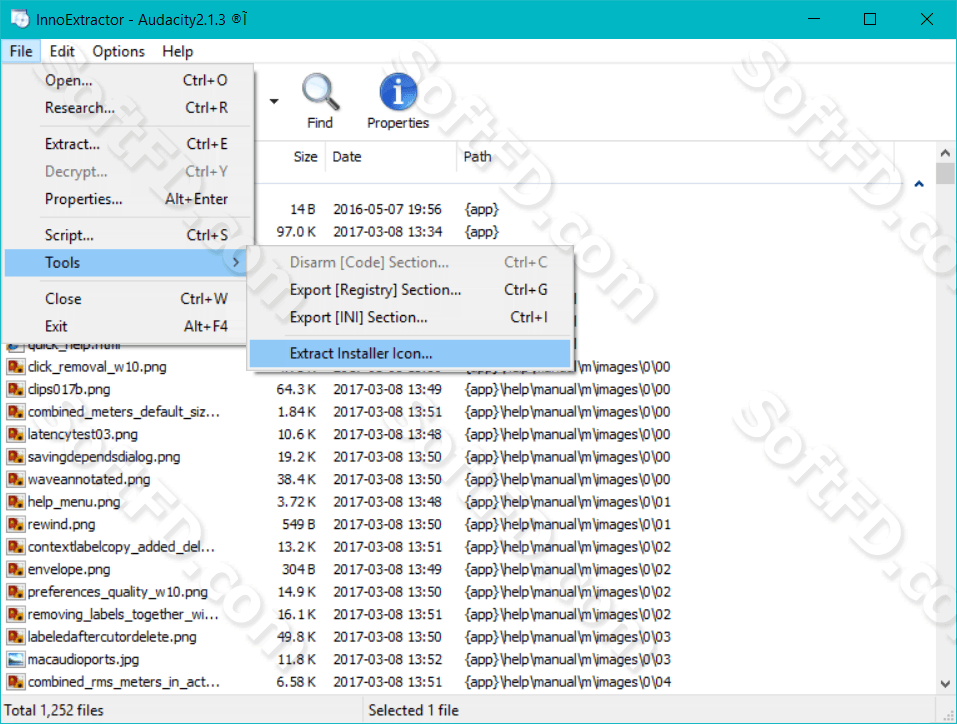Select the clips017b.png file icon

(x=15, y=389)
